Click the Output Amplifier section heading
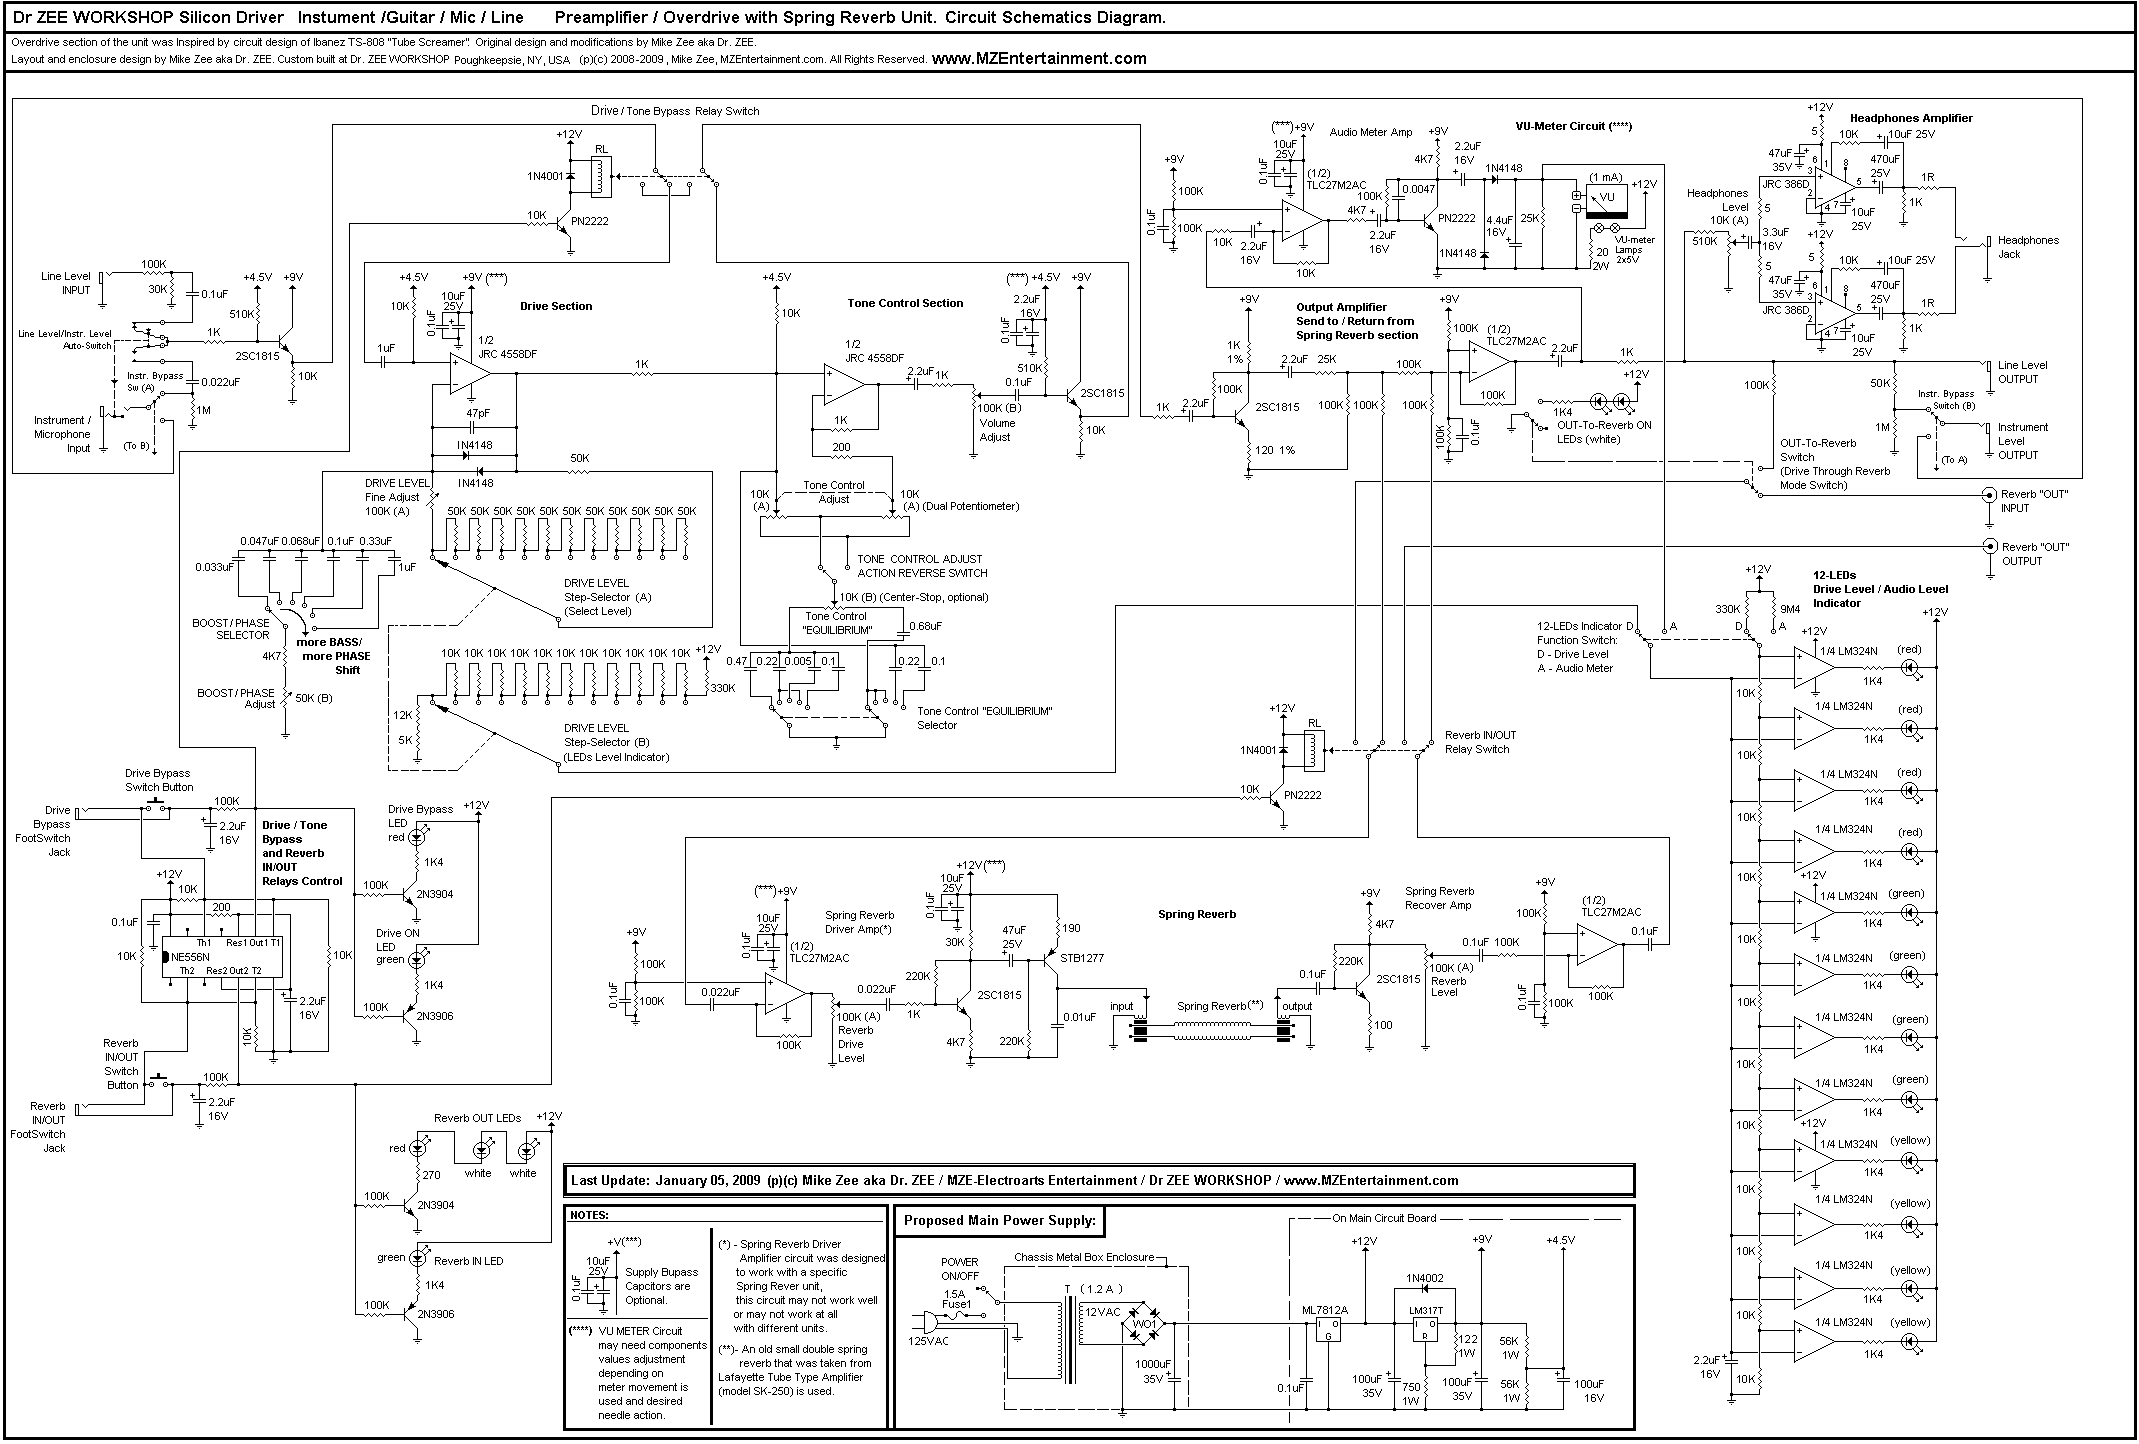This screenshot has width=2139, height=1444. (x=1357, y=321)
